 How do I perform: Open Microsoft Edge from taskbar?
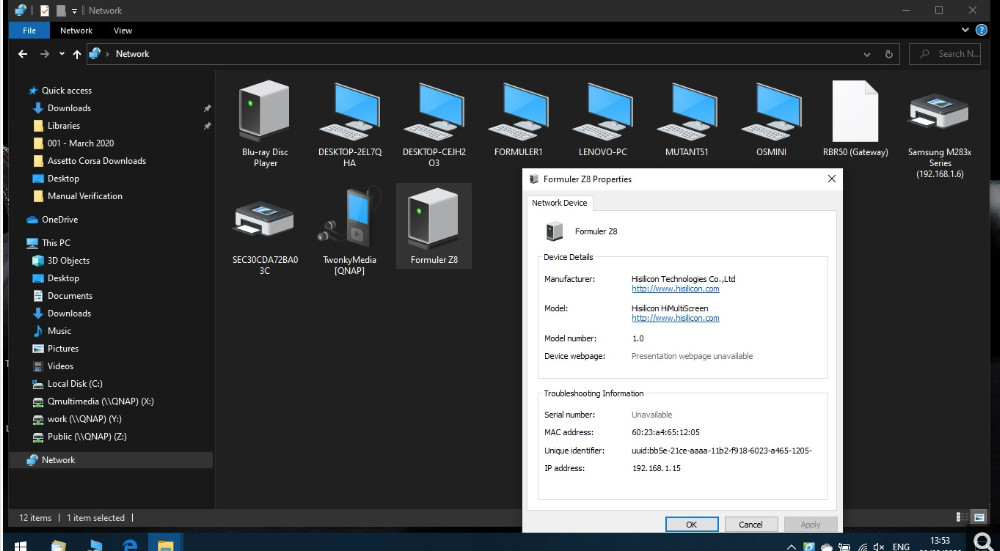point(130,545)
